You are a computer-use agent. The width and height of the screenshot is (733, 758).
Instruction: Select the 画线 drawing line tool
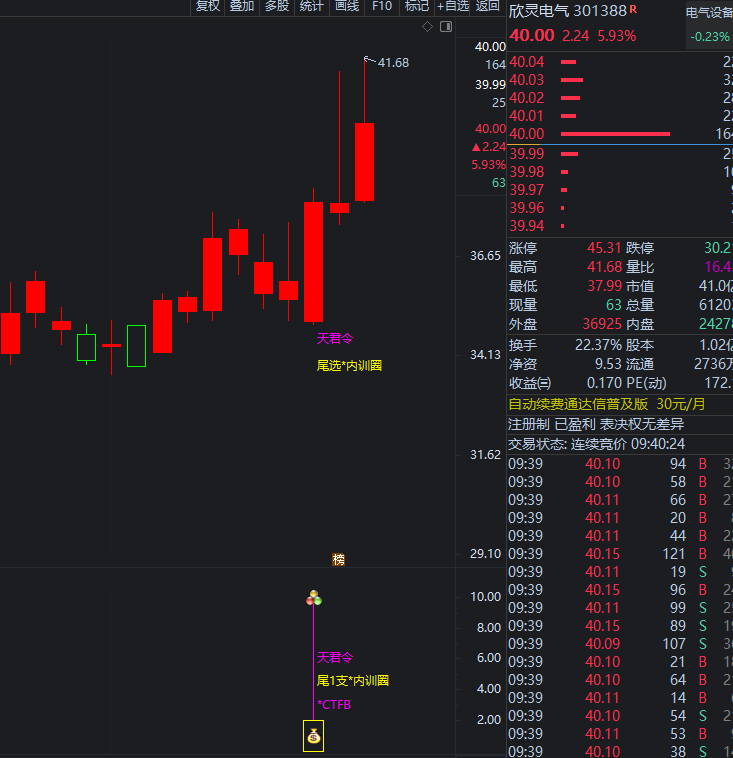click(x=346, y=6)
